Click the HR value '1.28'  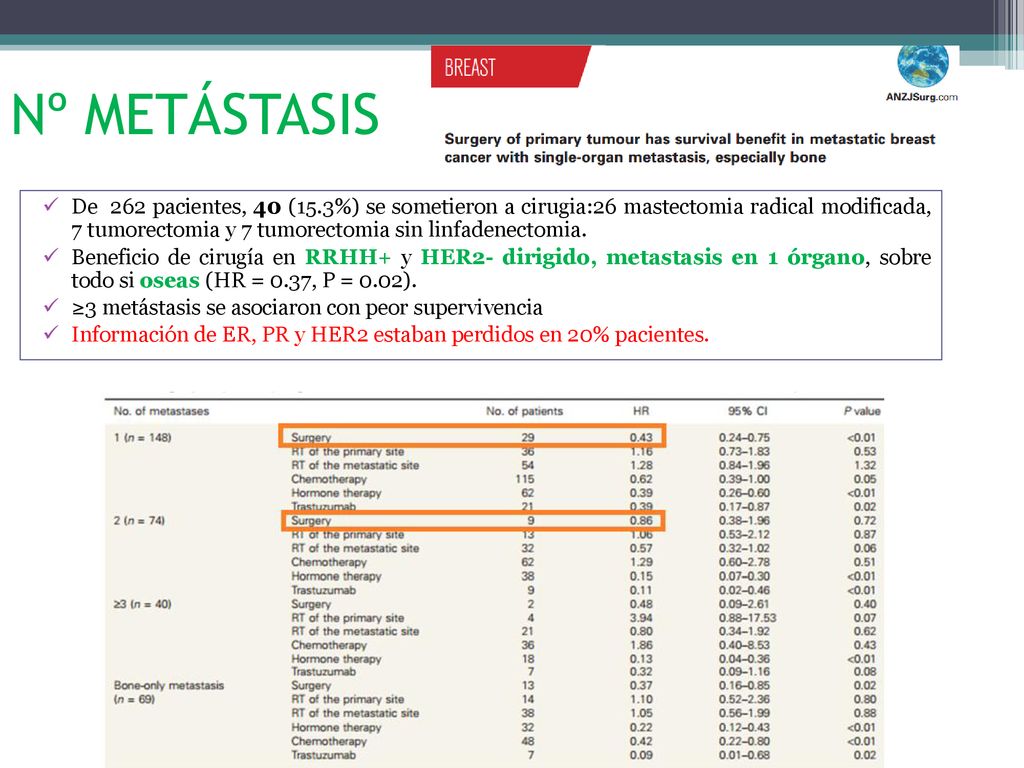pyautogui.click(x=641, y=465)
